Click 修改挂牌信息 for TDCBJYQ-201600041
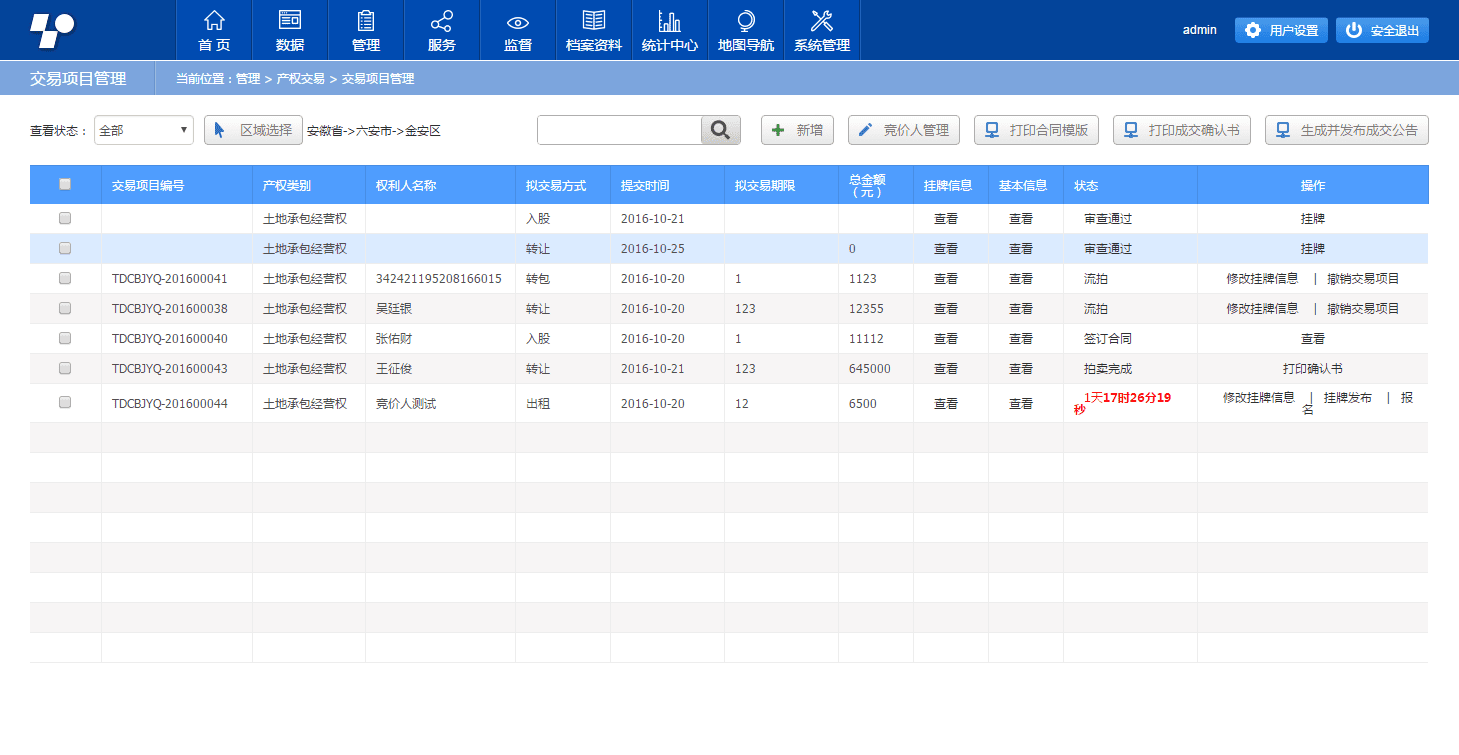 [x=1262, y=279]
